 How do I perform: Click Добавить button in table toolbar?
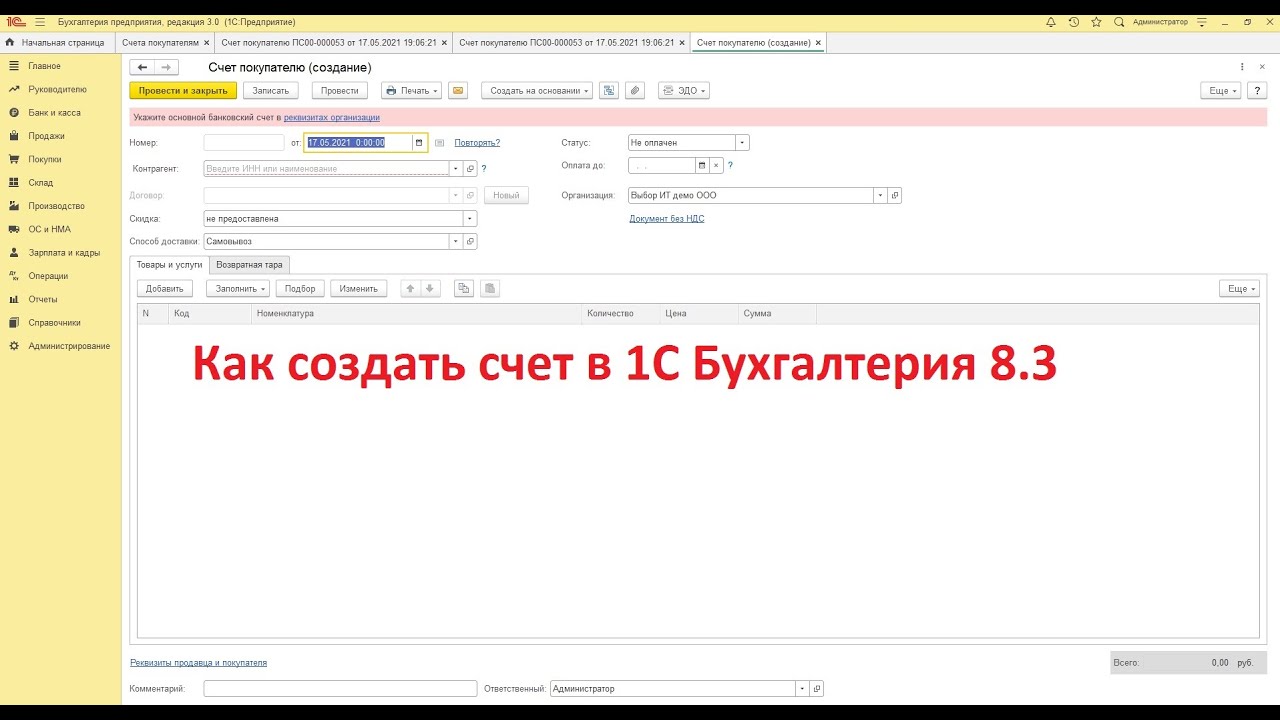click(165, 288)
